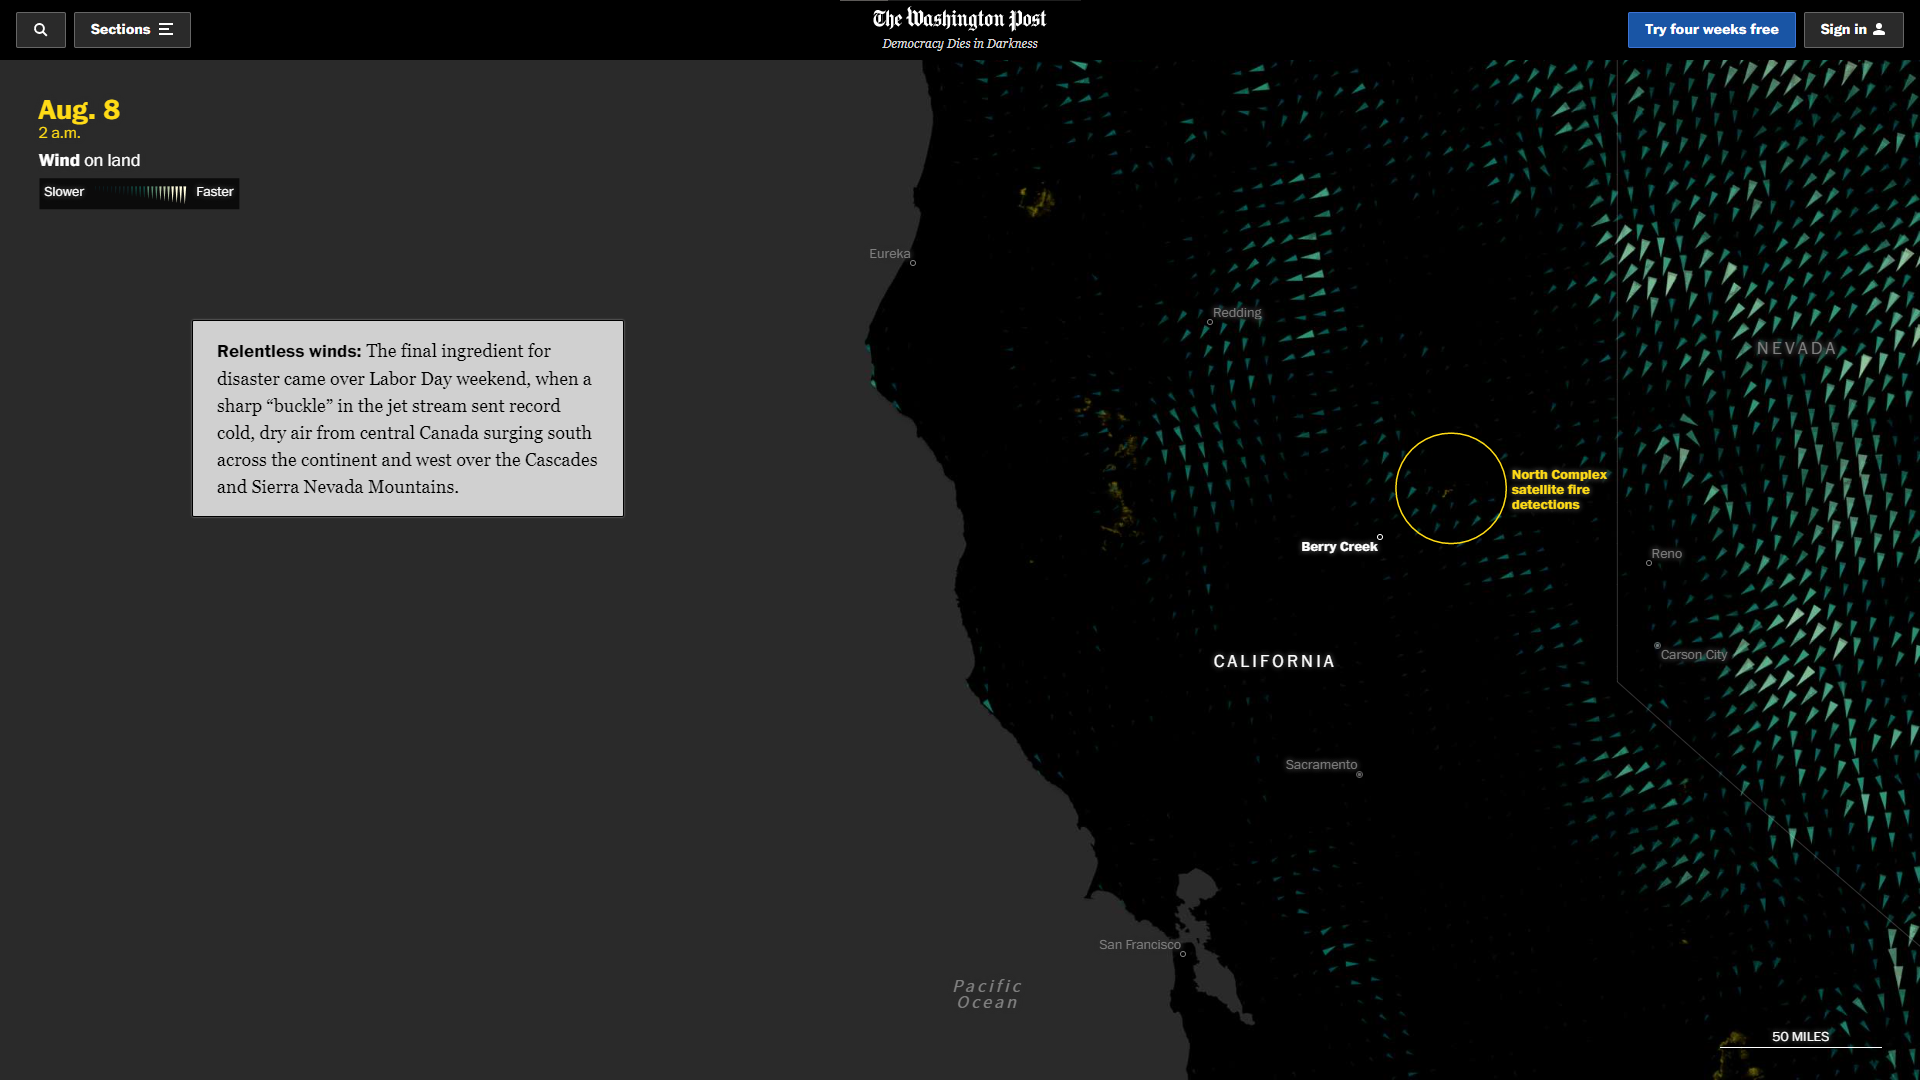Click the Eureka city marker
1920x1080 pixels.
coord(913,263)
